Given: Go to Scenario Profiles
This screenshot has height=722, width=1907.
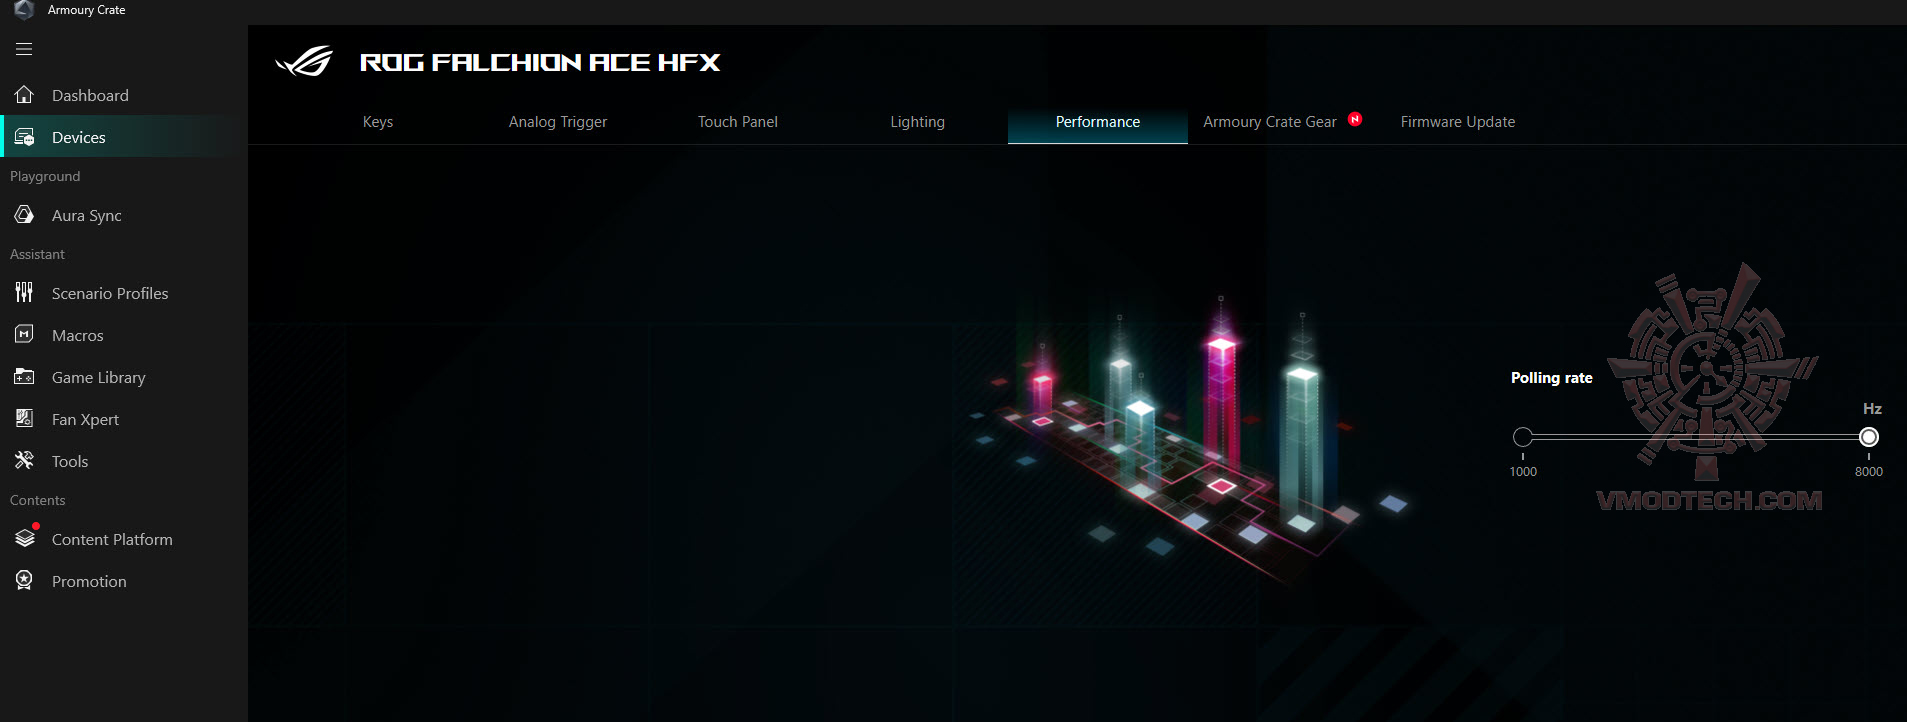Looking at the screenshot, I should tap(124, 293).
